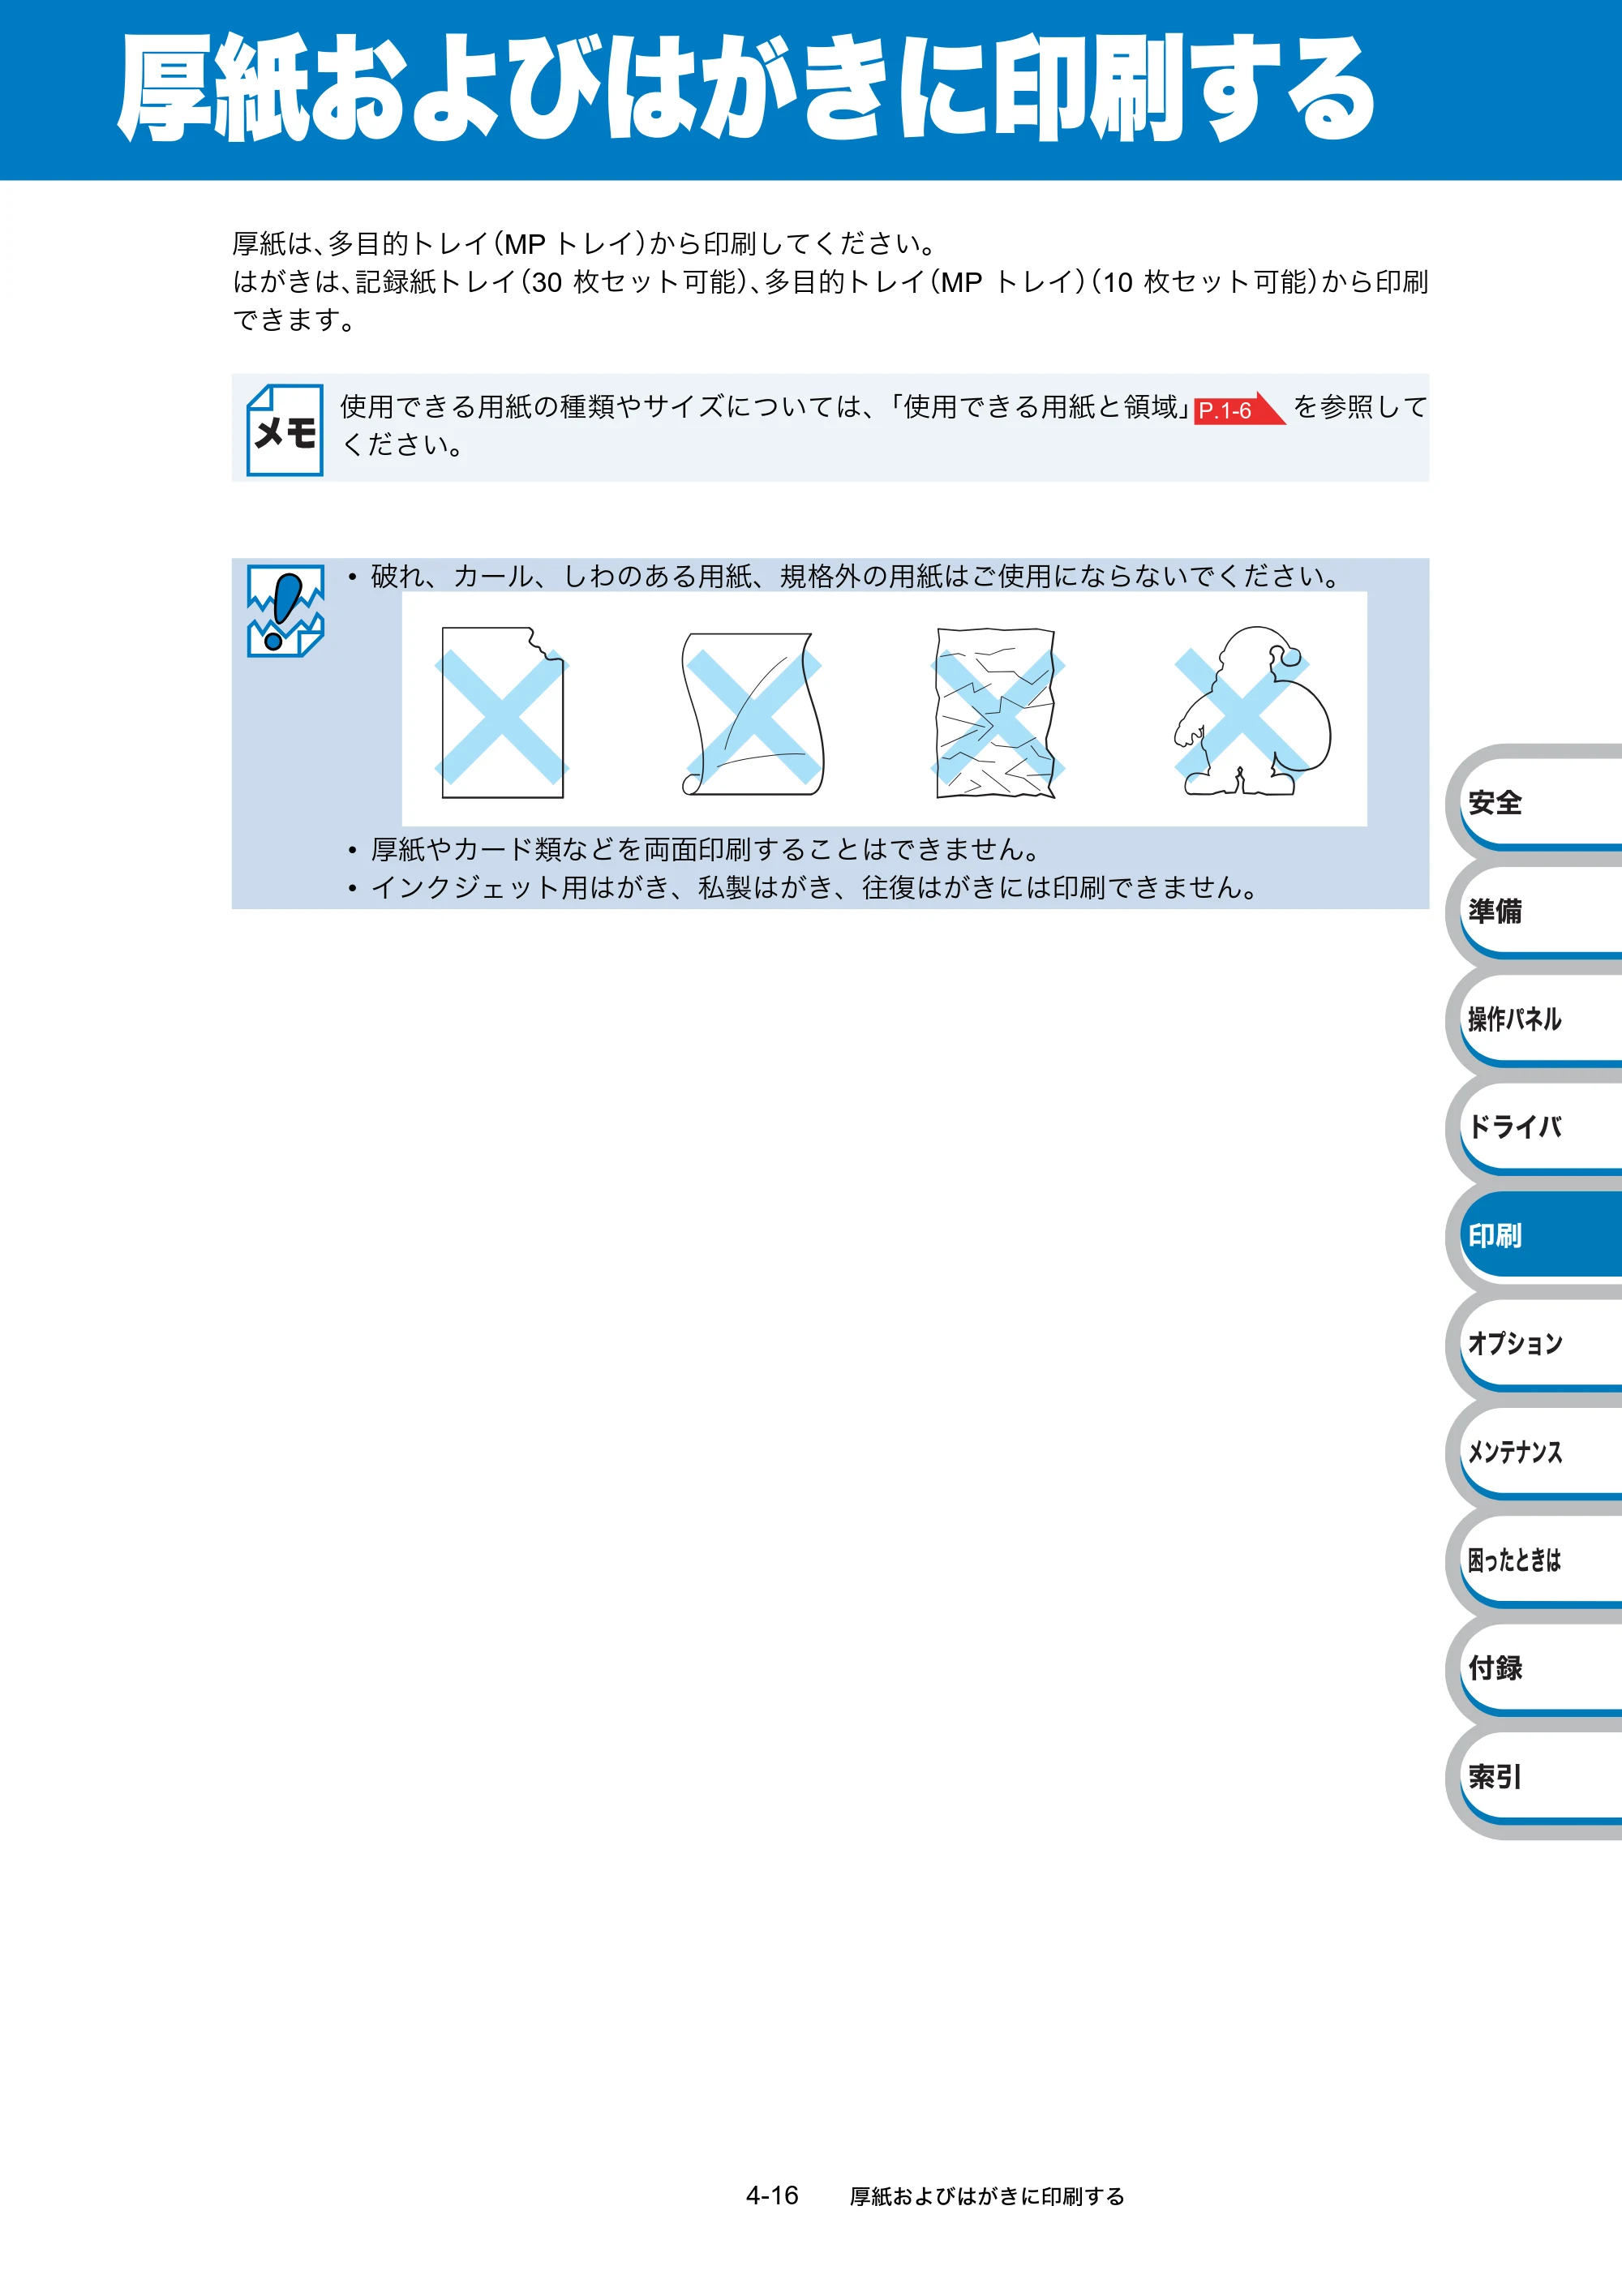Select the curled paper illustration

tap(753, 713)
